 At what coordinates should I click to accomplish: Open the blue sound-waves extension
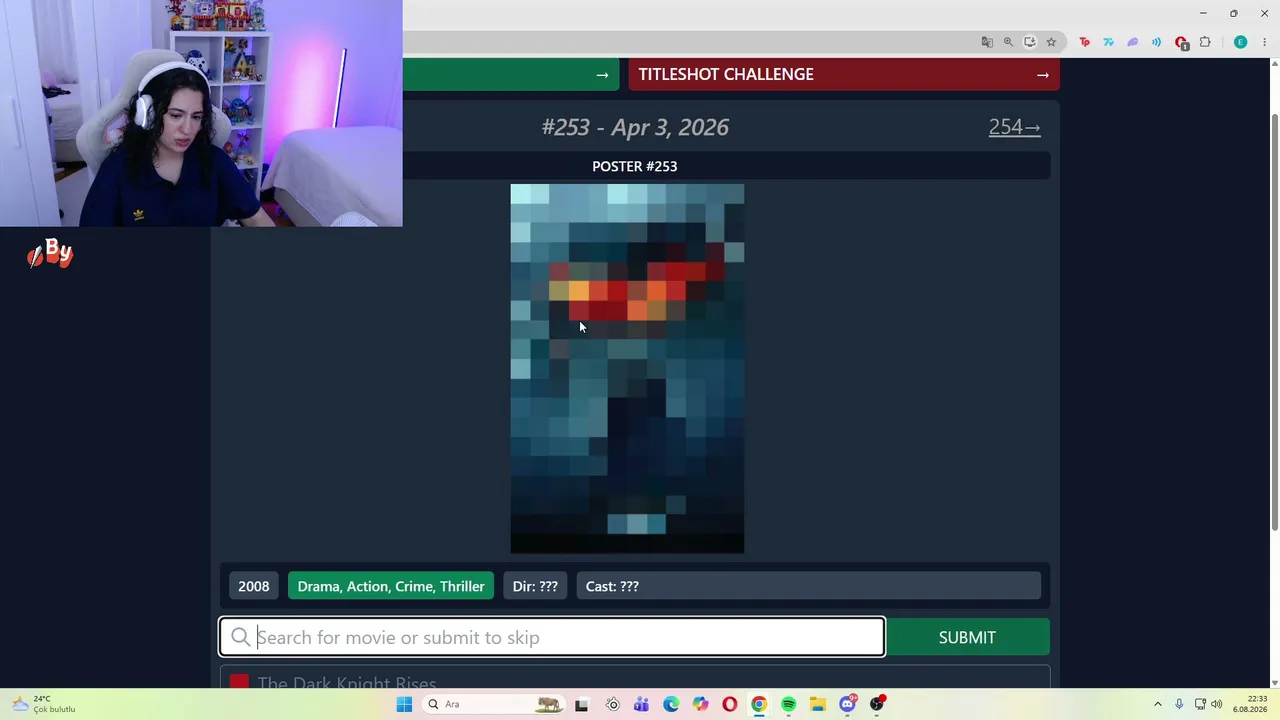tap(1157, 42)
